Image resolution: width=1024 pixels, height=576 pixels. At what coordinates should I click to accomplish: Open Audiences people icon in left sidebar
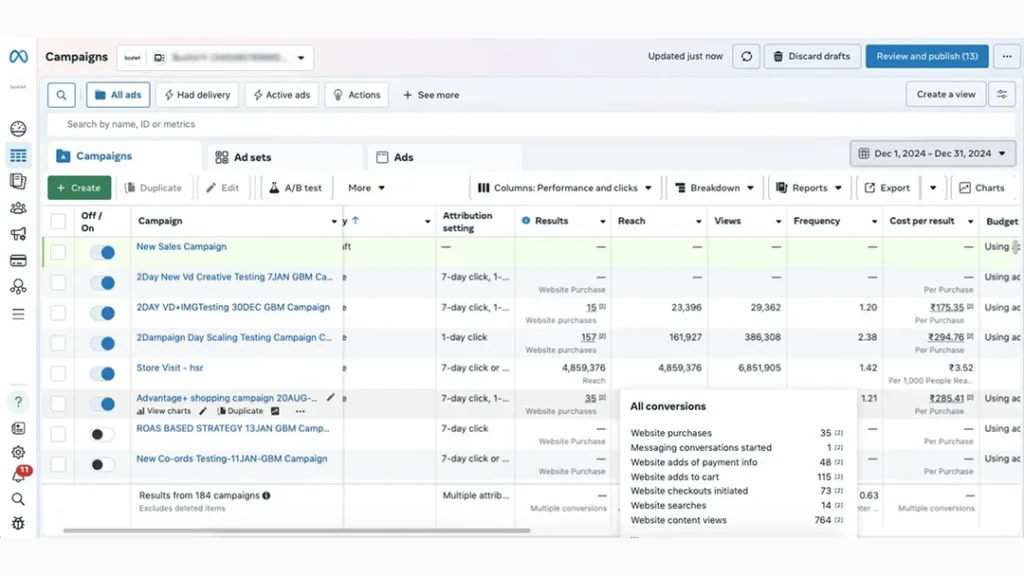[x=18, y=208]
